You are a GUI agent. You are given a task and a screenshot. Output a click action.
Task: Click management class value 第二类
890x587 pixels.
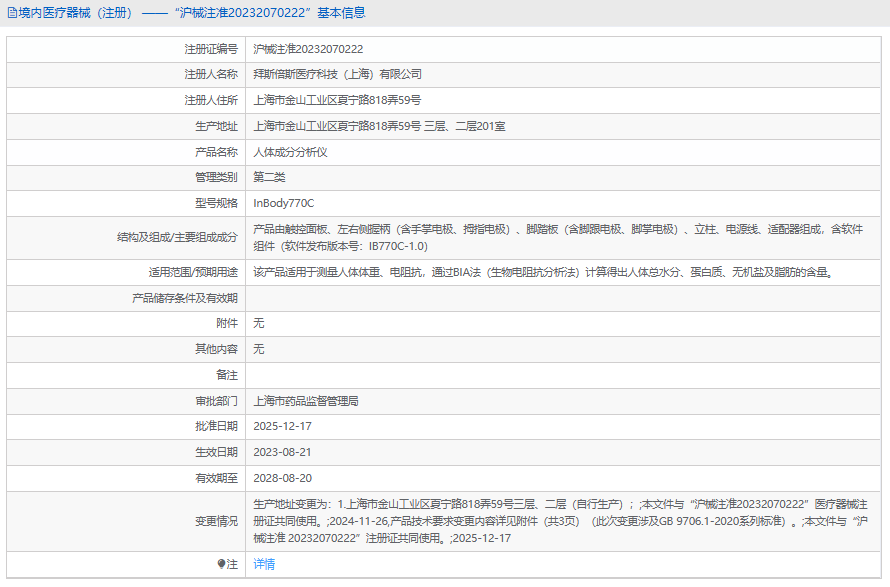pos(269,177)
